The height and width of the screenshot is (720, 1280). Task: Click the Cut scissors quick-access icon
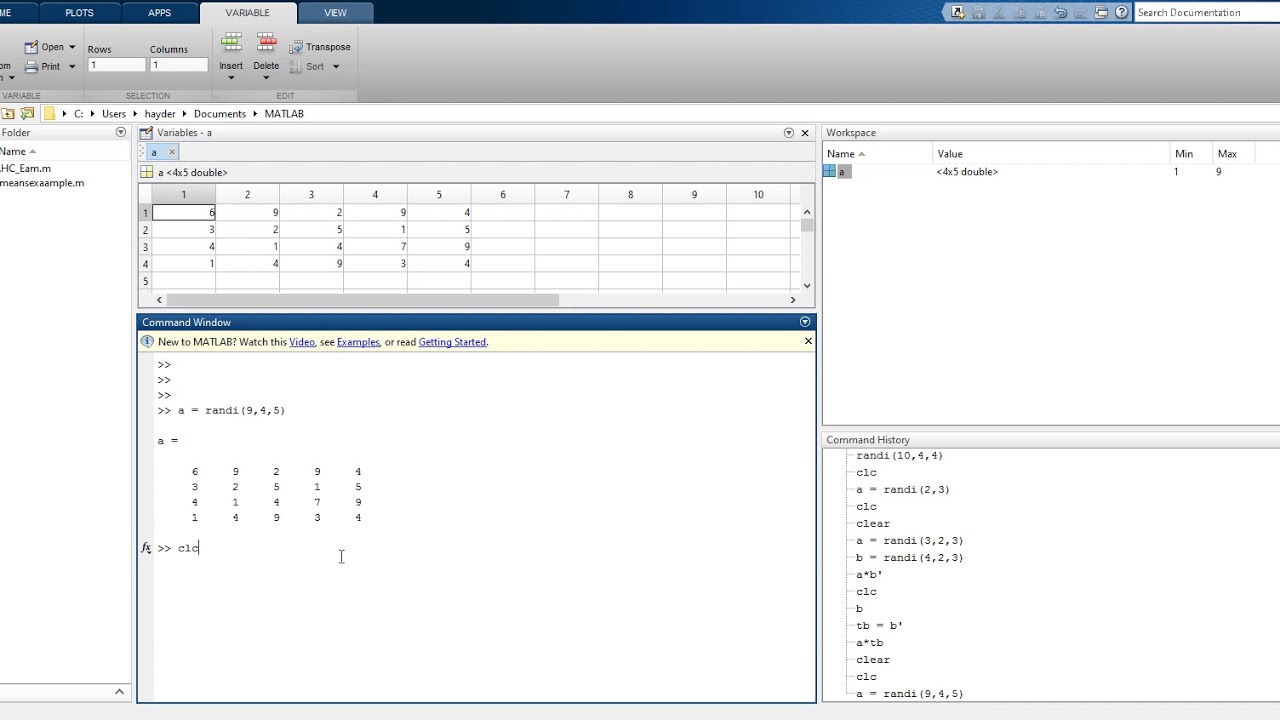click(x=999, y=12)
